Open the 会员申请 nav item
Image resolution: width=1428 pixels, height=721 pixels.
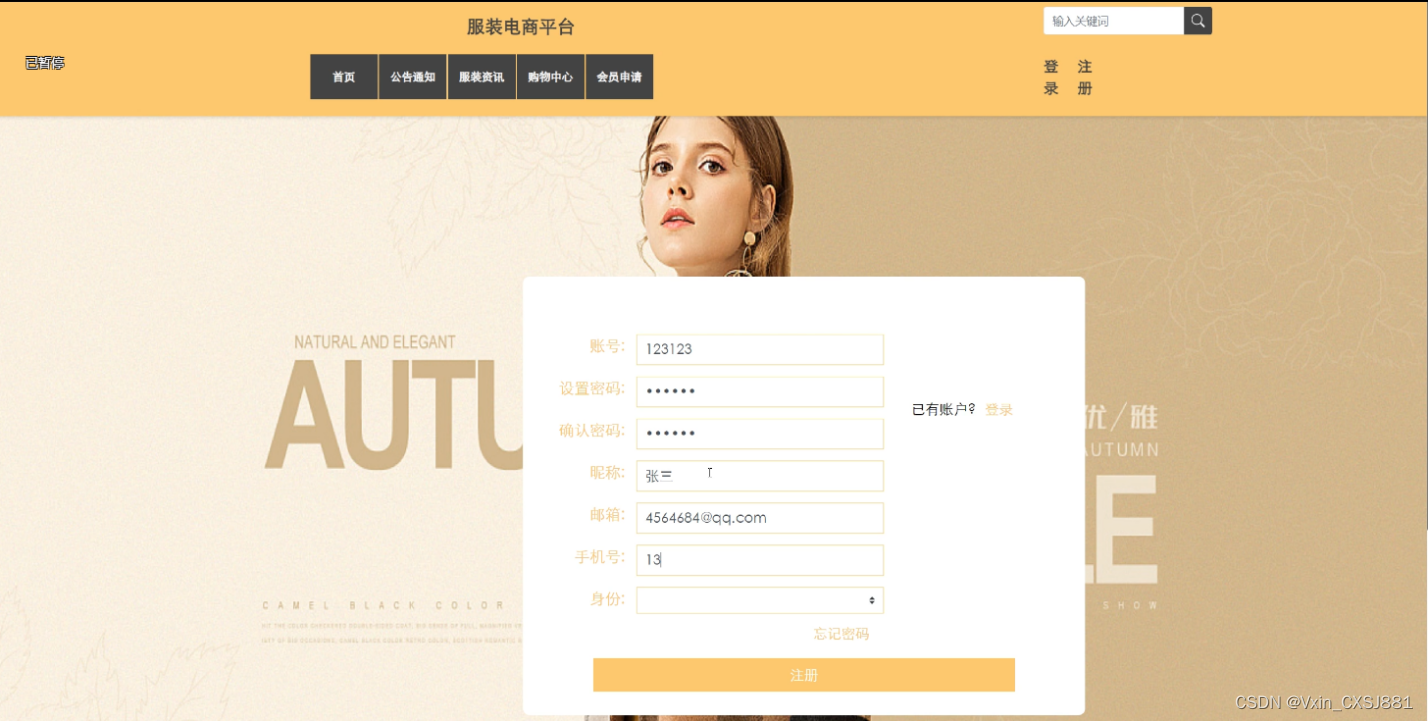click(620, 77)
